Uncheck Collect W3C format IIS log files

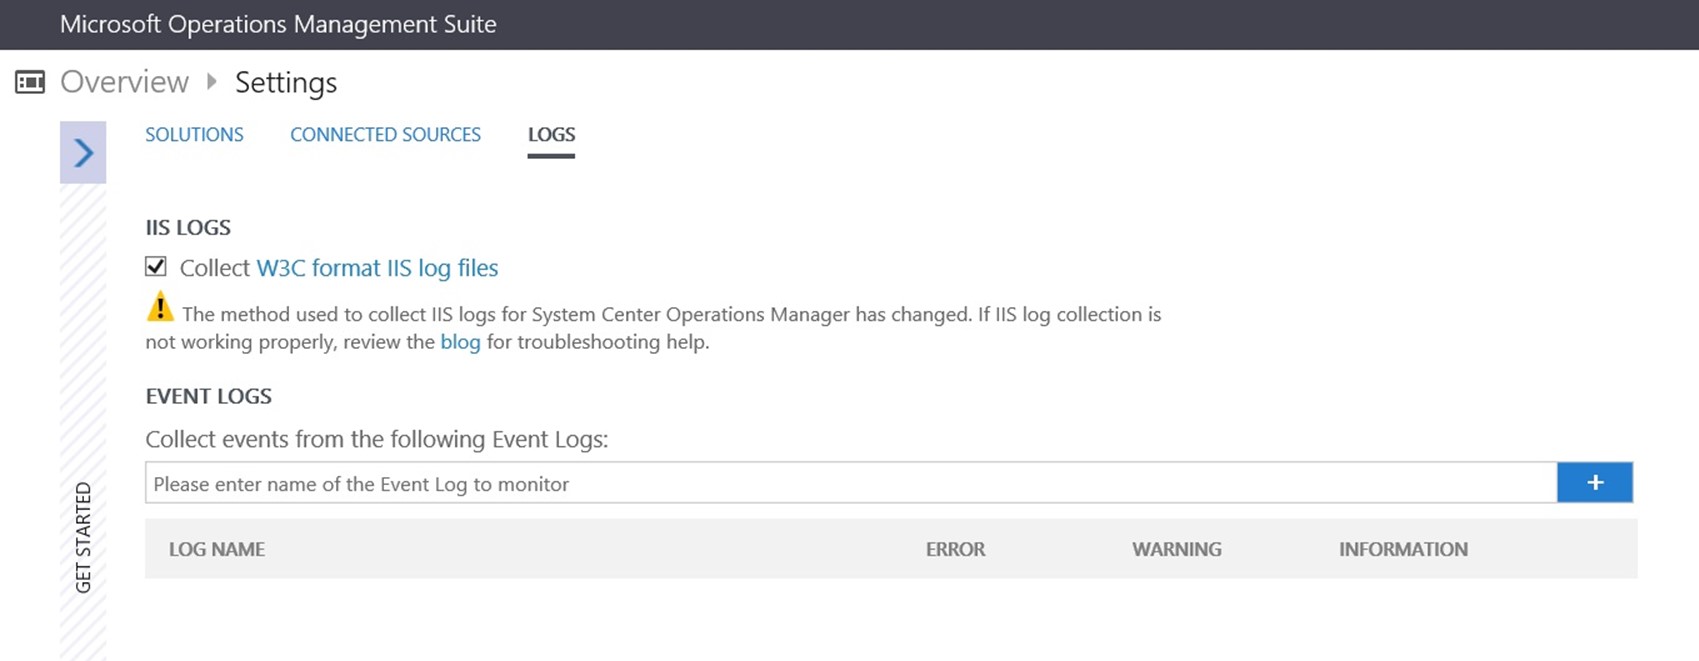(156, 267)
